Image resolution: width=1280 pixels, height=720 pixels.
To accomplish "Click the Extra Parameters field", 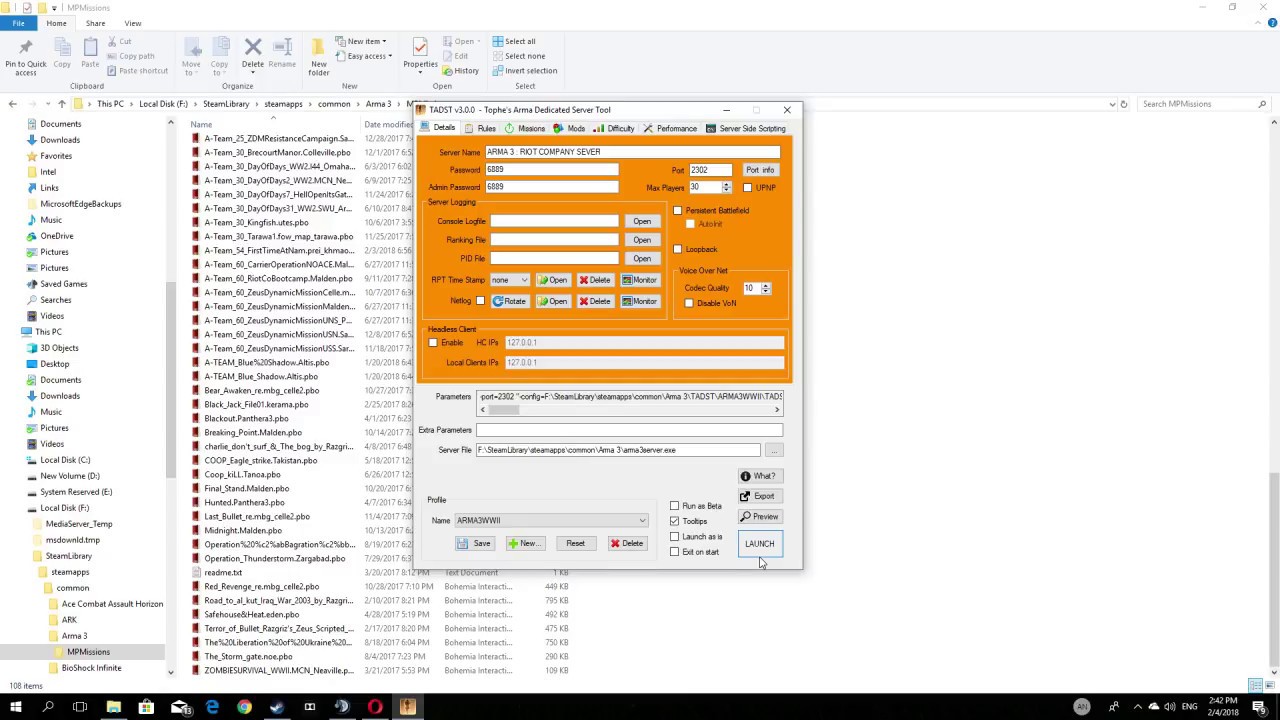I will pos(629,430).
